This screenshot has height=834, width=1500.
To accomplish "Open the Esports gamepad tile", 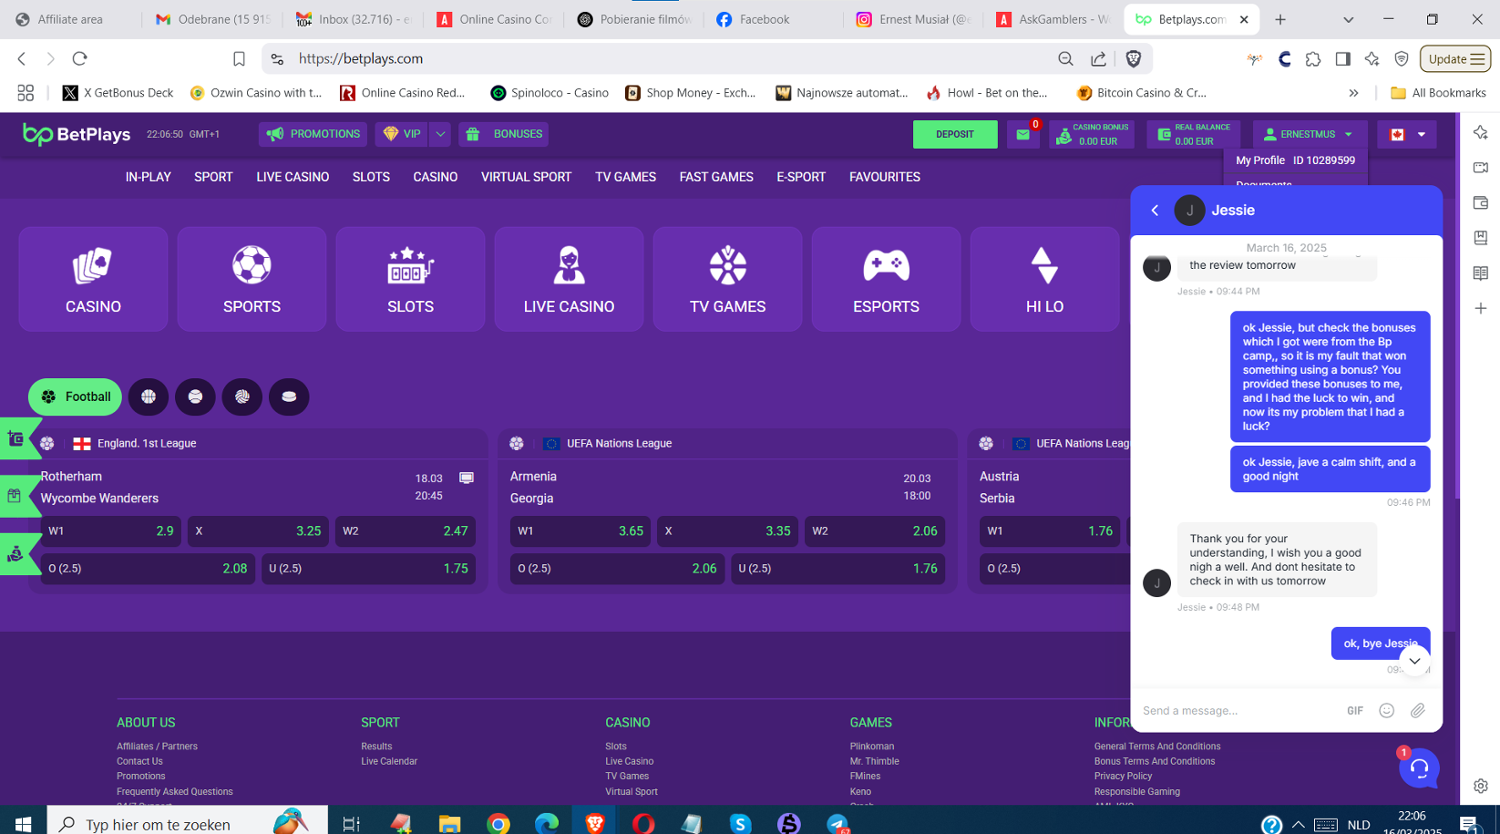I will click(886, 279).
